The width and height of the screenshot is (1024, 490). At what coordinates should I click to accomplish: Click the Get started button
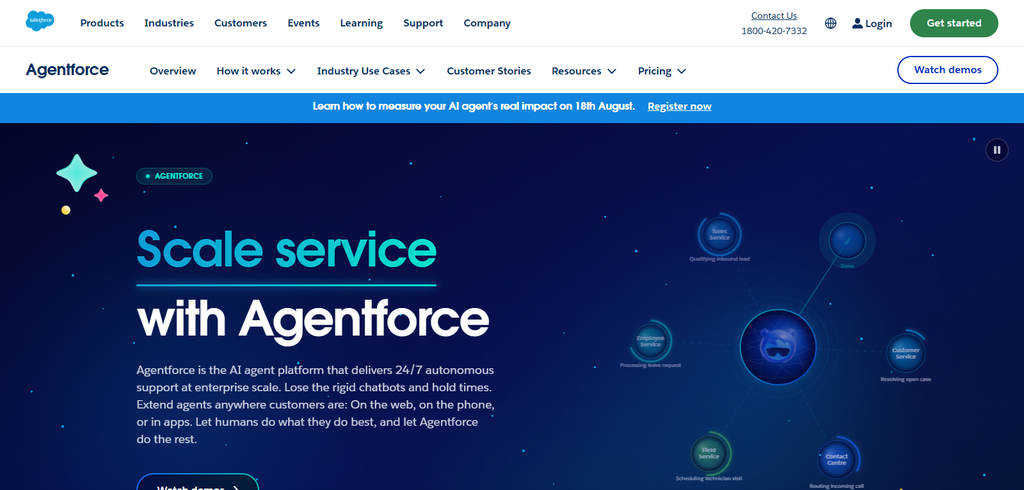(x=953, y=23)
